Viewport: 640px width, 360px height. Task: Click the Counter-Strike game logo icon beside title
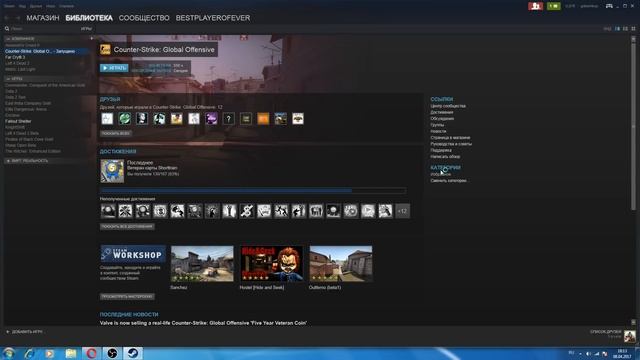point(105,49)
